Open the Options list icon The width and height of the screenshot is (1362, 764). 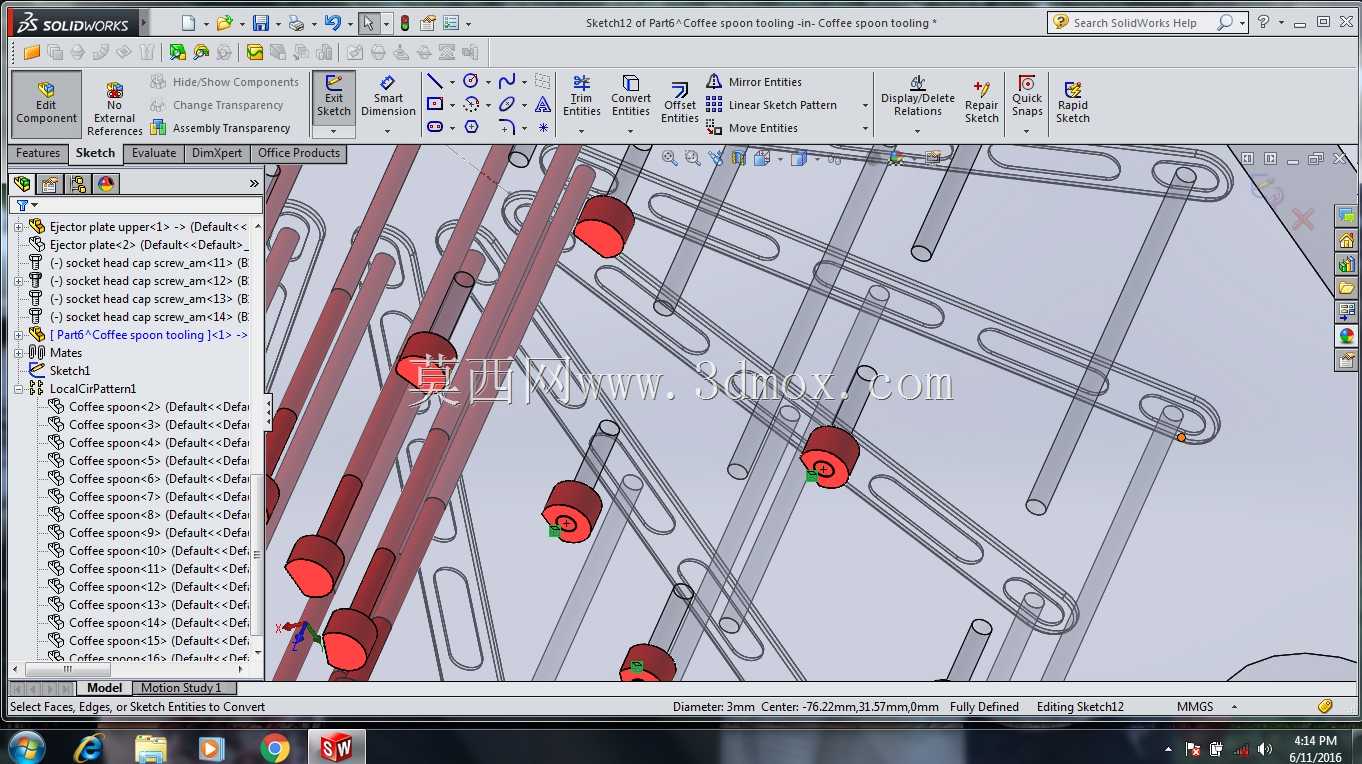point(450,23)
